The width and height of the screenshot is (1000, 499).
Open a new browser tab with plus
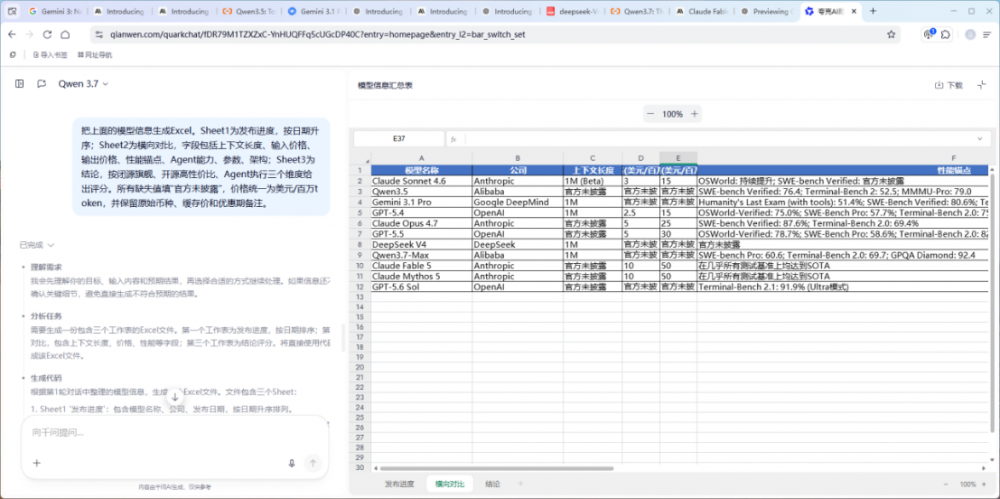[873, 11]
